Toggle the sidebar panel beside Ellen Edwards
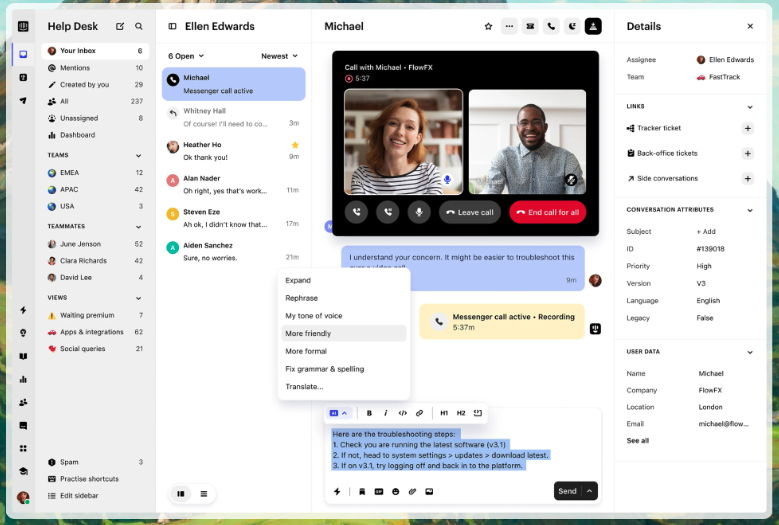Viewport: 779px width, 525px height. click(172, 26)
